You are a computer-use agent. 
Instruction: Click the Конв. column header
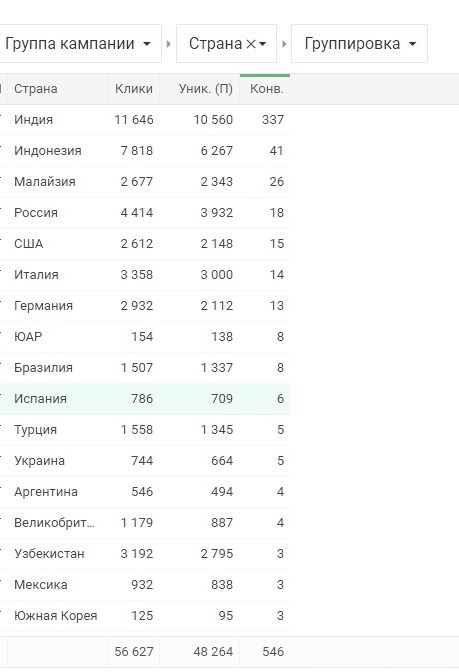267,89
